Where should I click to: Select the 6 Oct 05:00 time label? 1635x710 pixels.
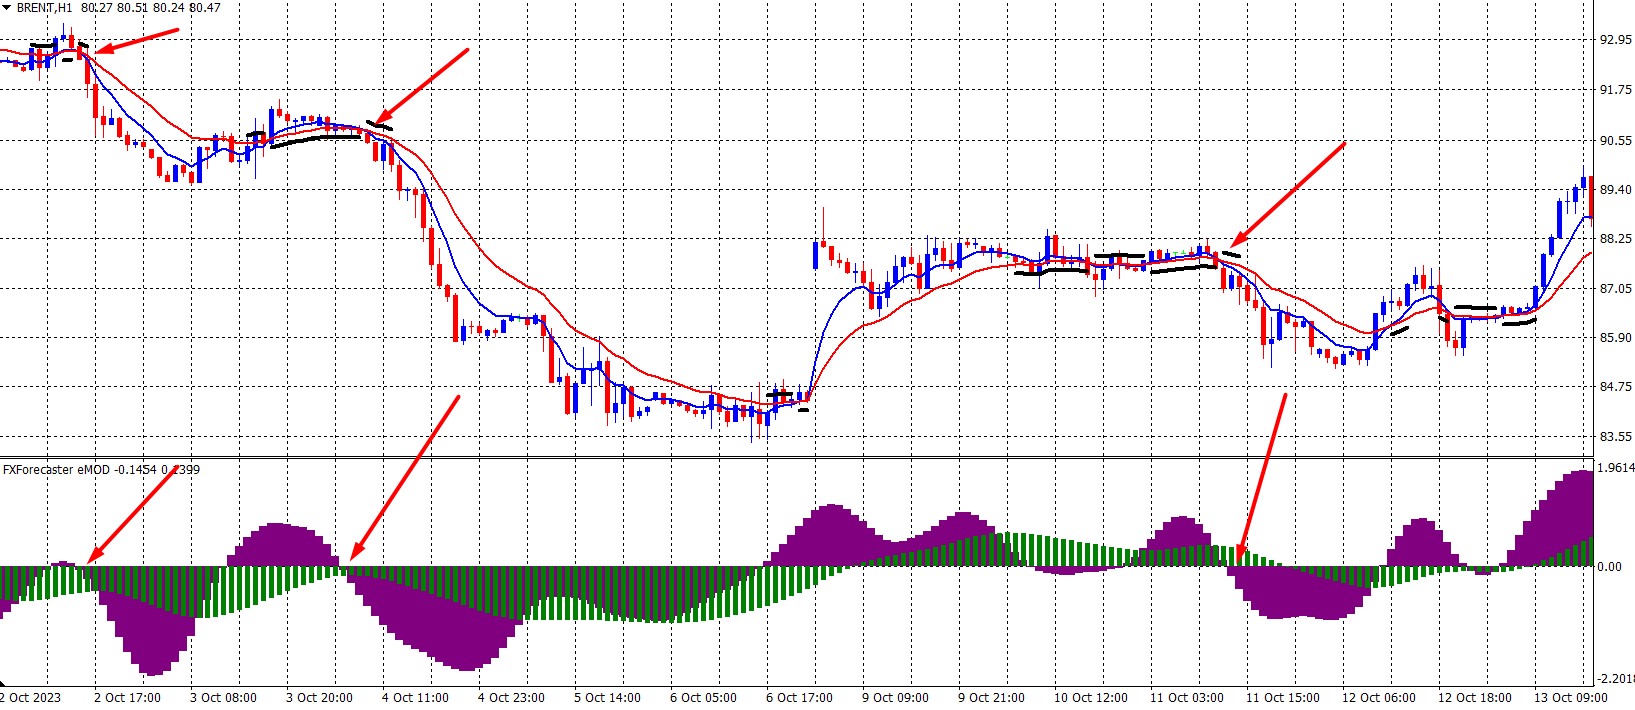click(703, 698)
